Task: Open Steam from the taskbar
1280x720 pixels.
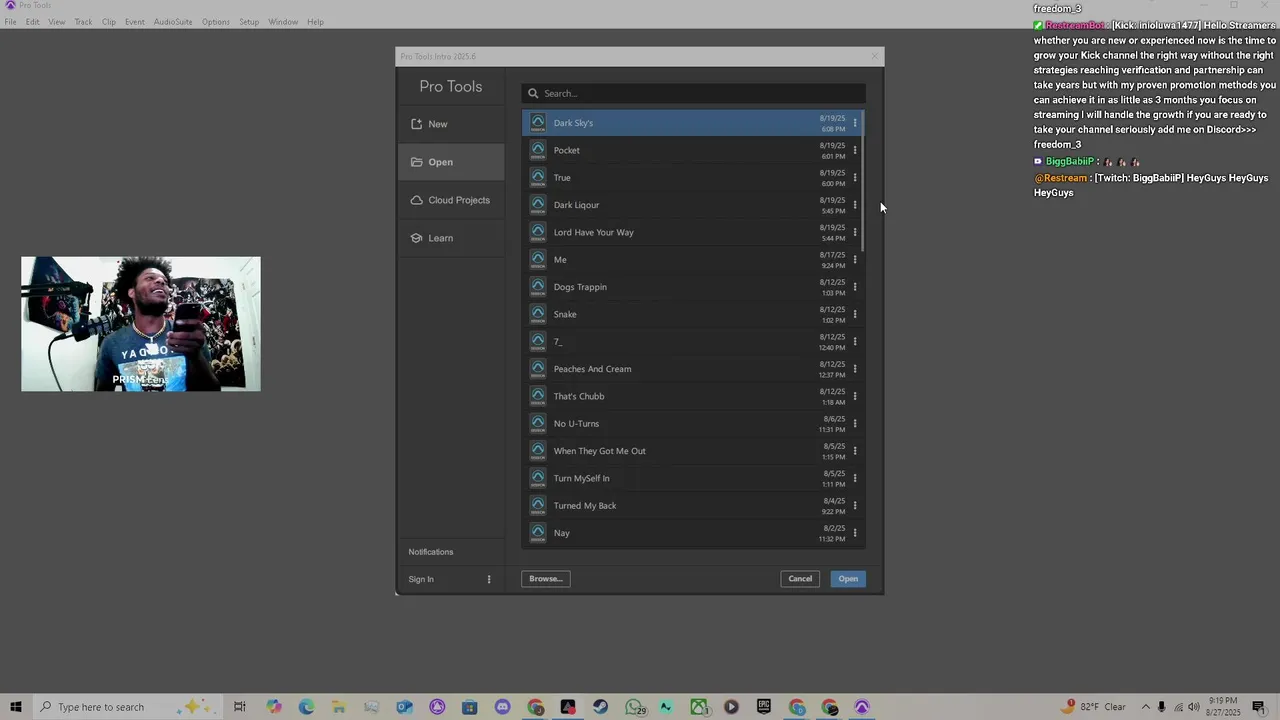Action: pyautogui.click(x=600, y=707)
